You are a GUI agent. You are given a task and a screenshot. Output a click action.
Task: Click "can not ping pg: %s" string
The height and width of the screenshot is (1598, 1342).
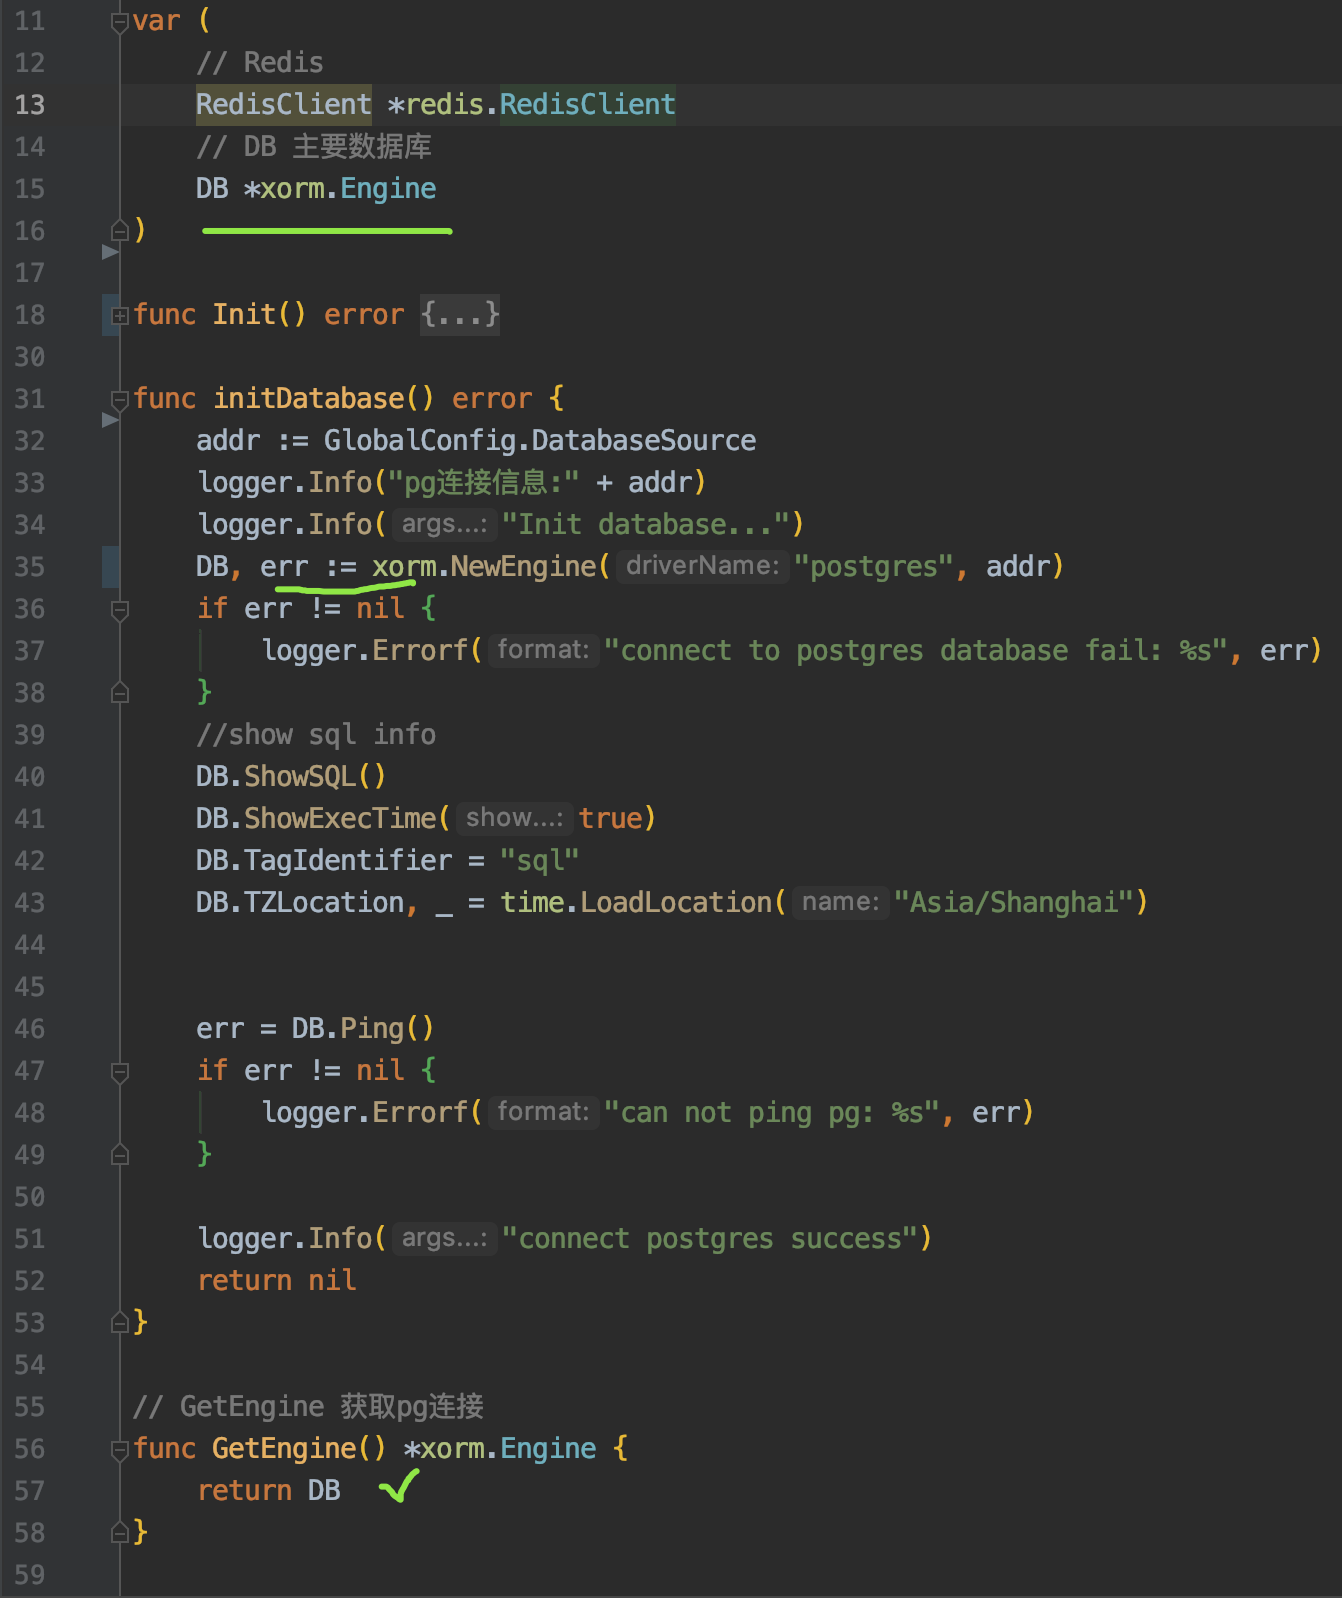[771, 1113]
